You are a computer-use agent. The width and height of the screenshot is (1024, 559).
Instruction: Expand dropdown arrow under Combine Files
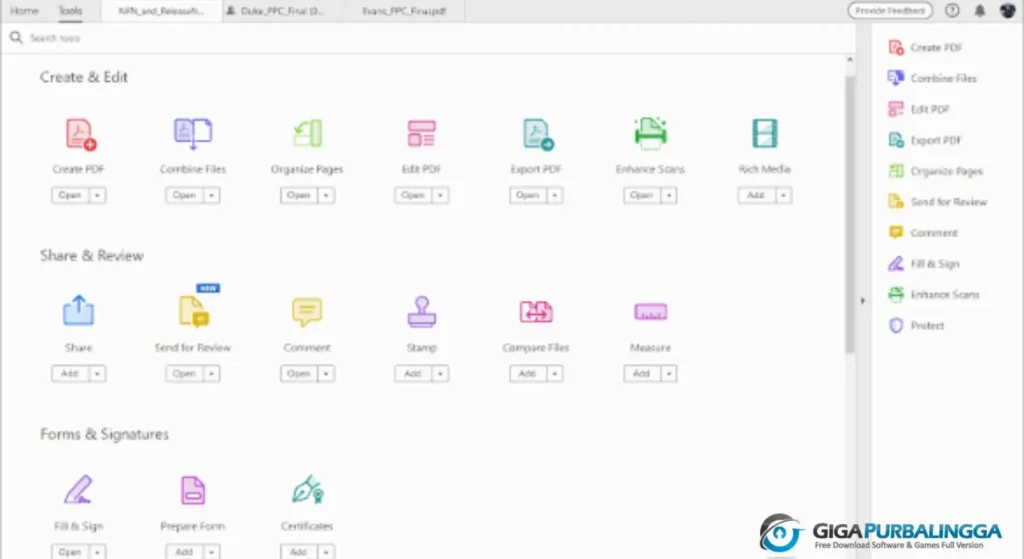click(x=212, y=195)
